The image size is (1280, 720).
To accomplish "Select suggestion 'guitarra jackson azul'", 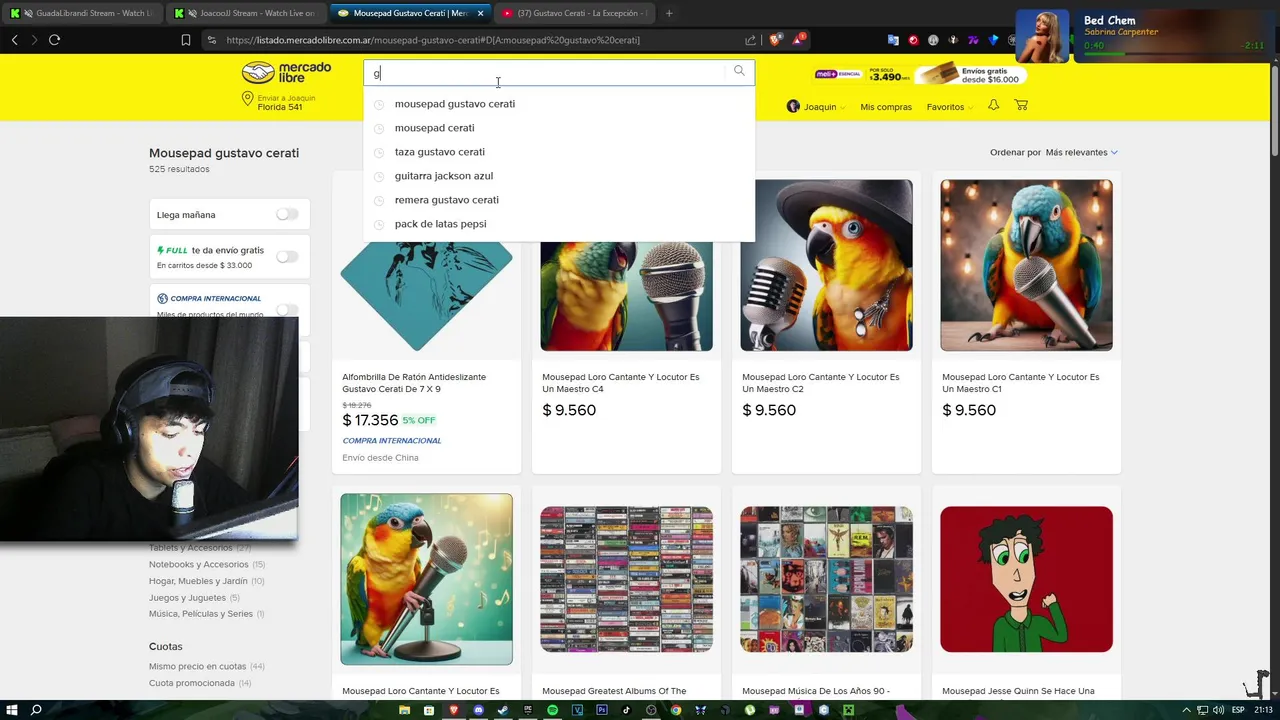I will pos(444,176).
